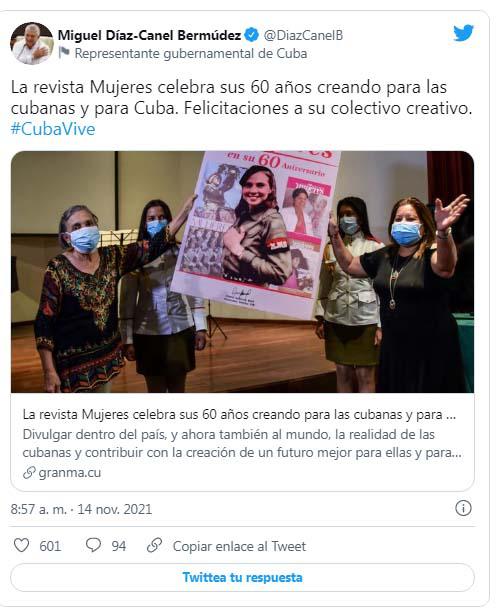Click the government flag icon

(x=64, y=53)
